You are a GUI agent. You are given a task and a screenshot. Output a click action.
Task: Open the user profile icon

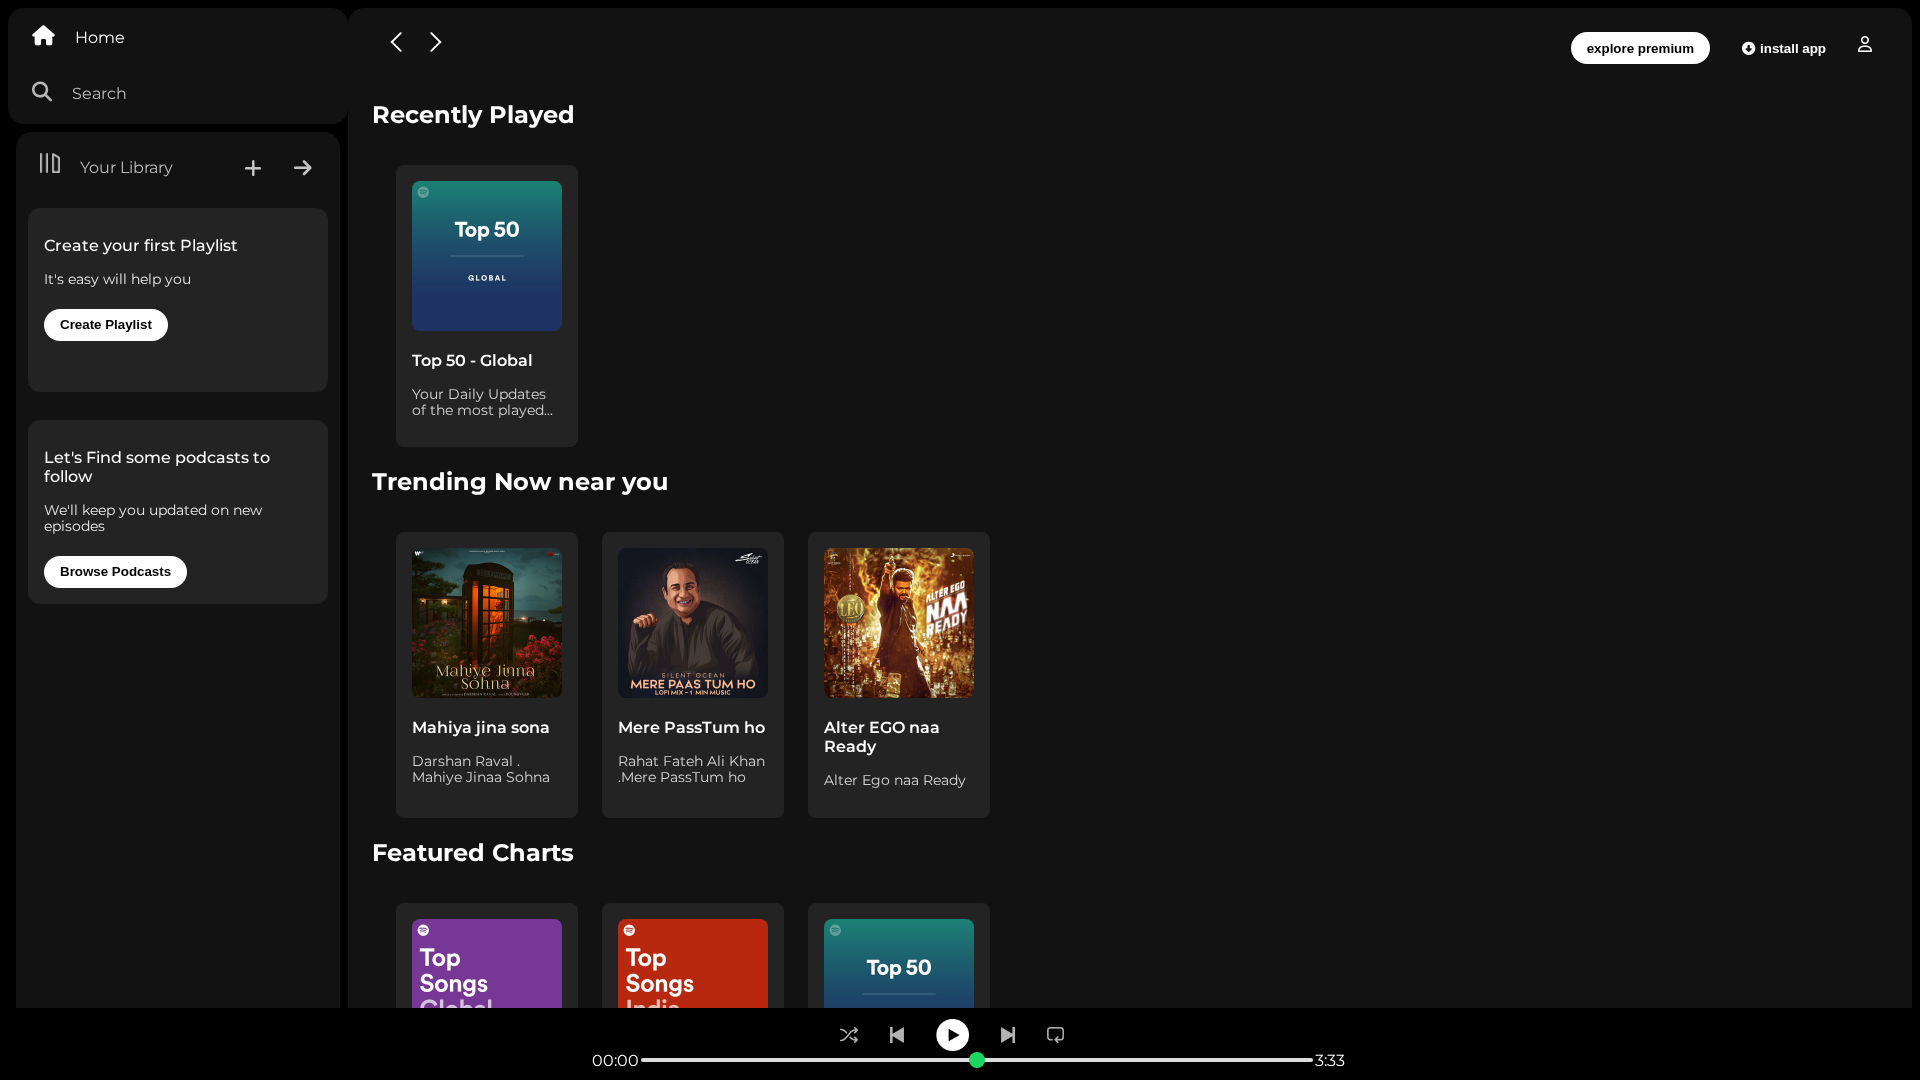[x=1865, y=44]
